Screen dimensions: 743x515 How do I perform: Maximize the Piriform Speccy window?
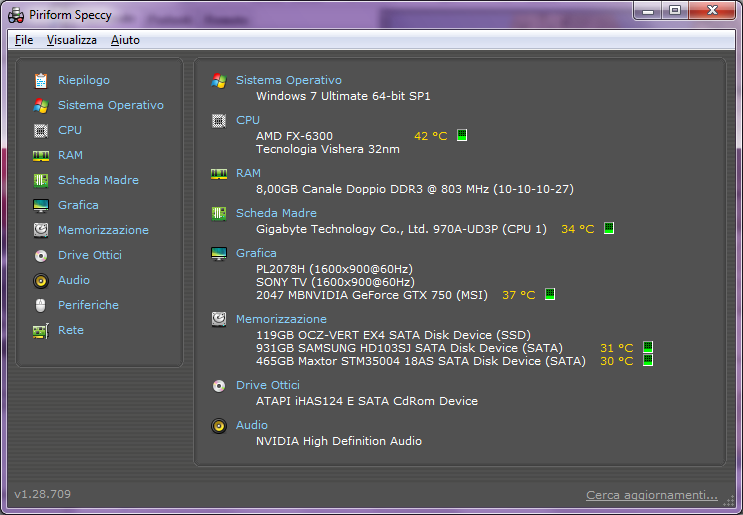[x=675, y=10]
